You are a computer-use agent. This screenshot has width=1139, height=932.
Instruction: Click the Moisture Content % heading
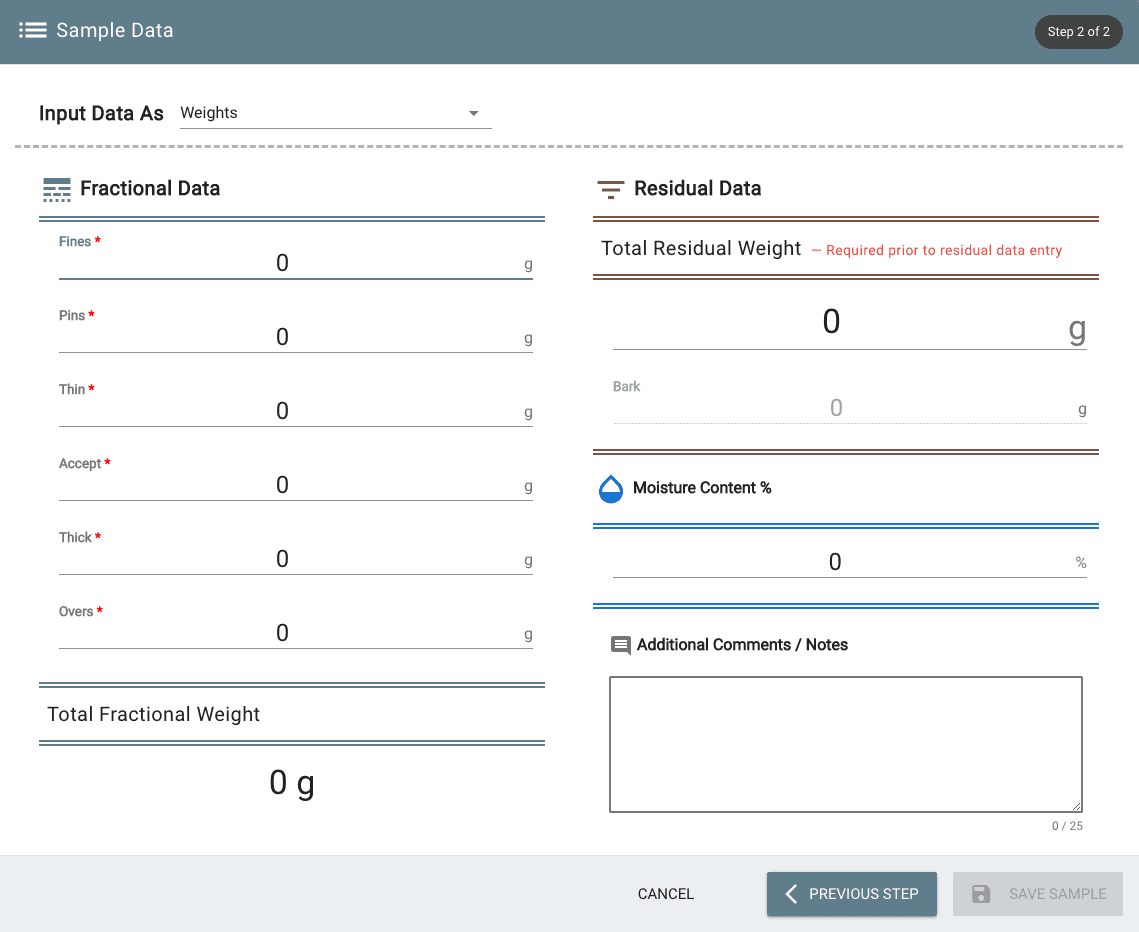pyautogui.click(x=702, y=488)
